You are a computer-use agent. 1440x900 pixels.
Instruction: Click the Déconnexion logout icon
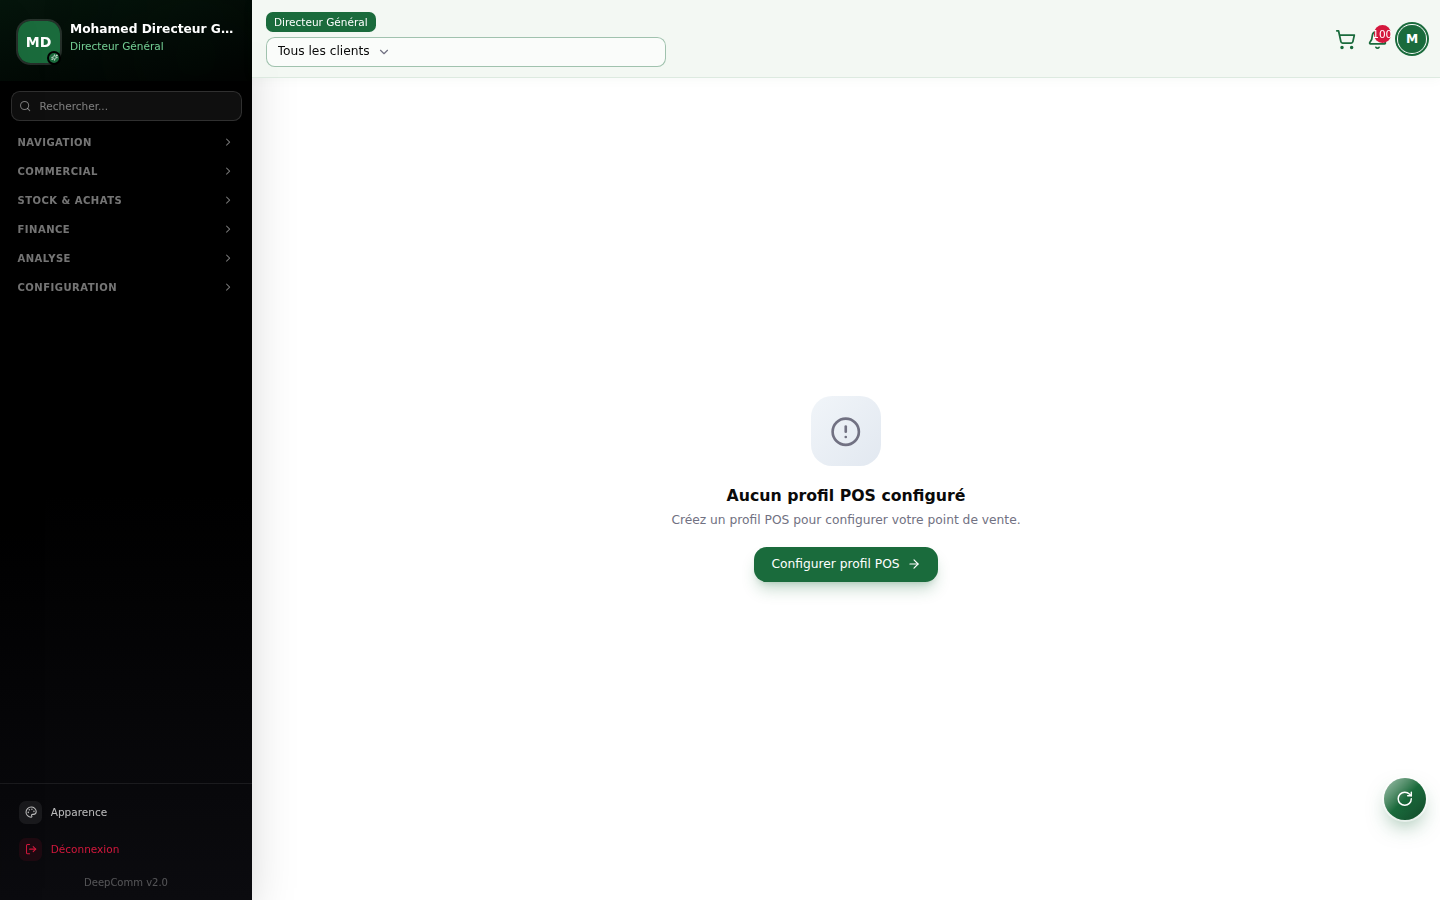[x=31, y=849]
